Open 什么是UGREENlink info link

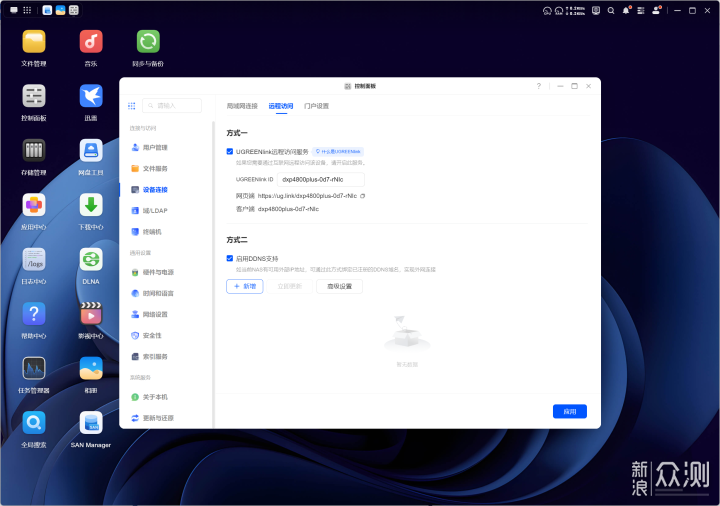tap(338, 152)
